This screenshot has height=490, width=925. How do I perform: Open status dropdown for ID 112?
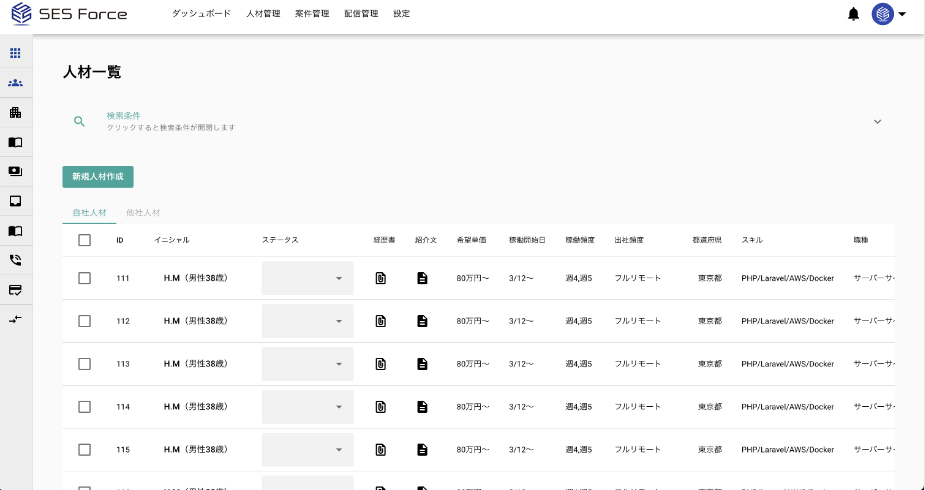point(307,321)
